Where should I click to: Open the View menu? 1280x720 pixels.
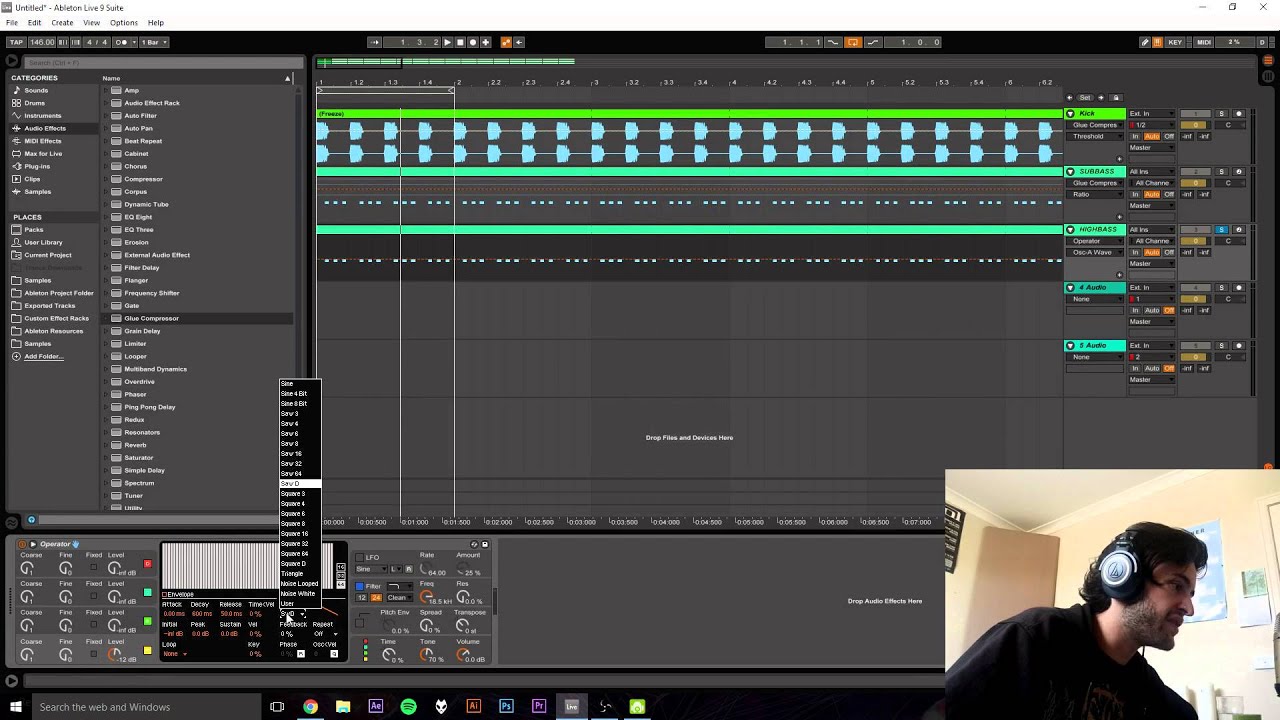point(91,22)
